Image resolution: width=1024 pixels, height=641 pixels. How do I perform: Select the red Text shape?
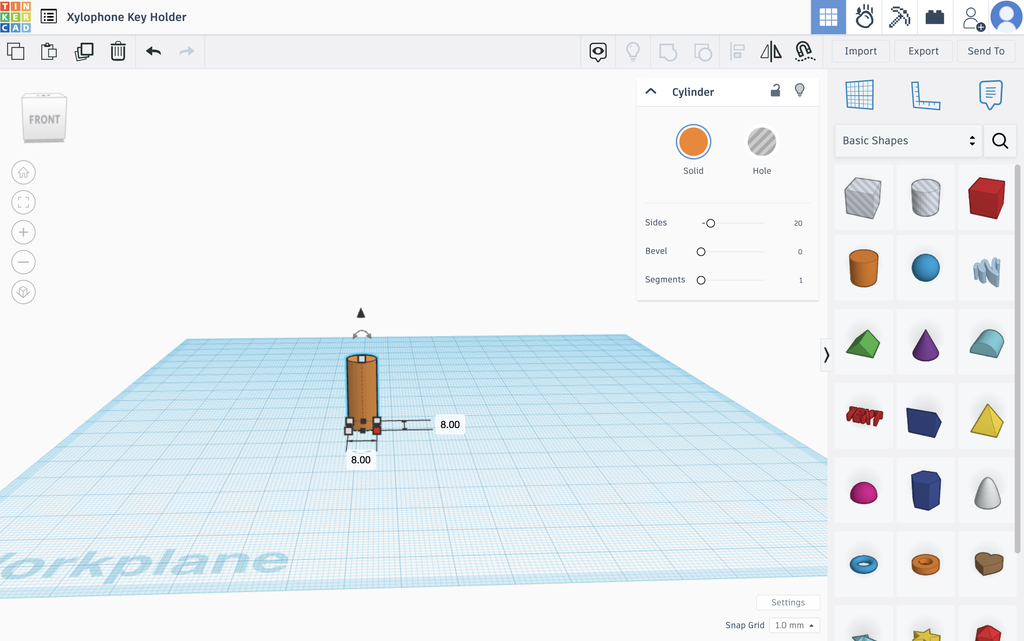864,416
